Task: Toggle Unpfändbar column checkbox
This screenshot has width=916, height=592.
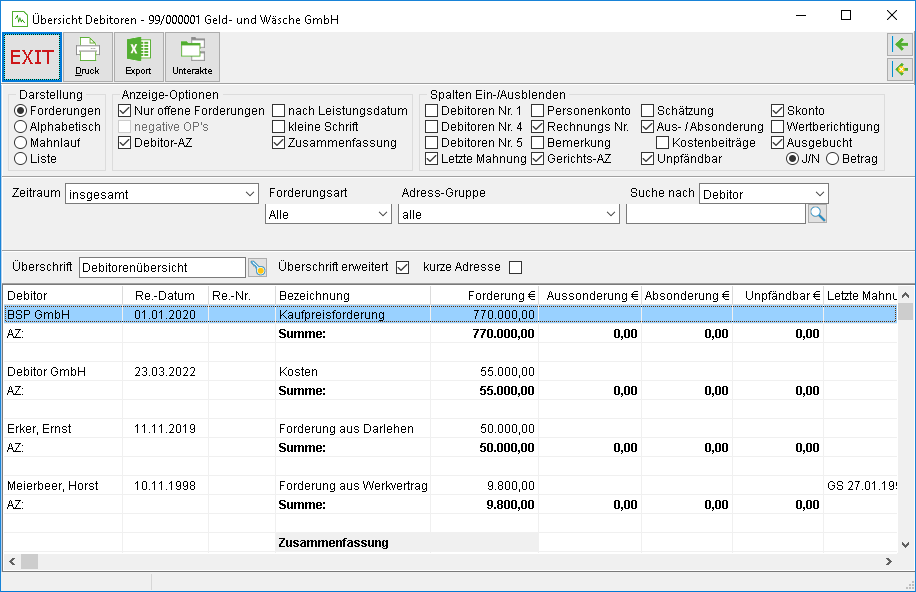Action: click(647, 158)
